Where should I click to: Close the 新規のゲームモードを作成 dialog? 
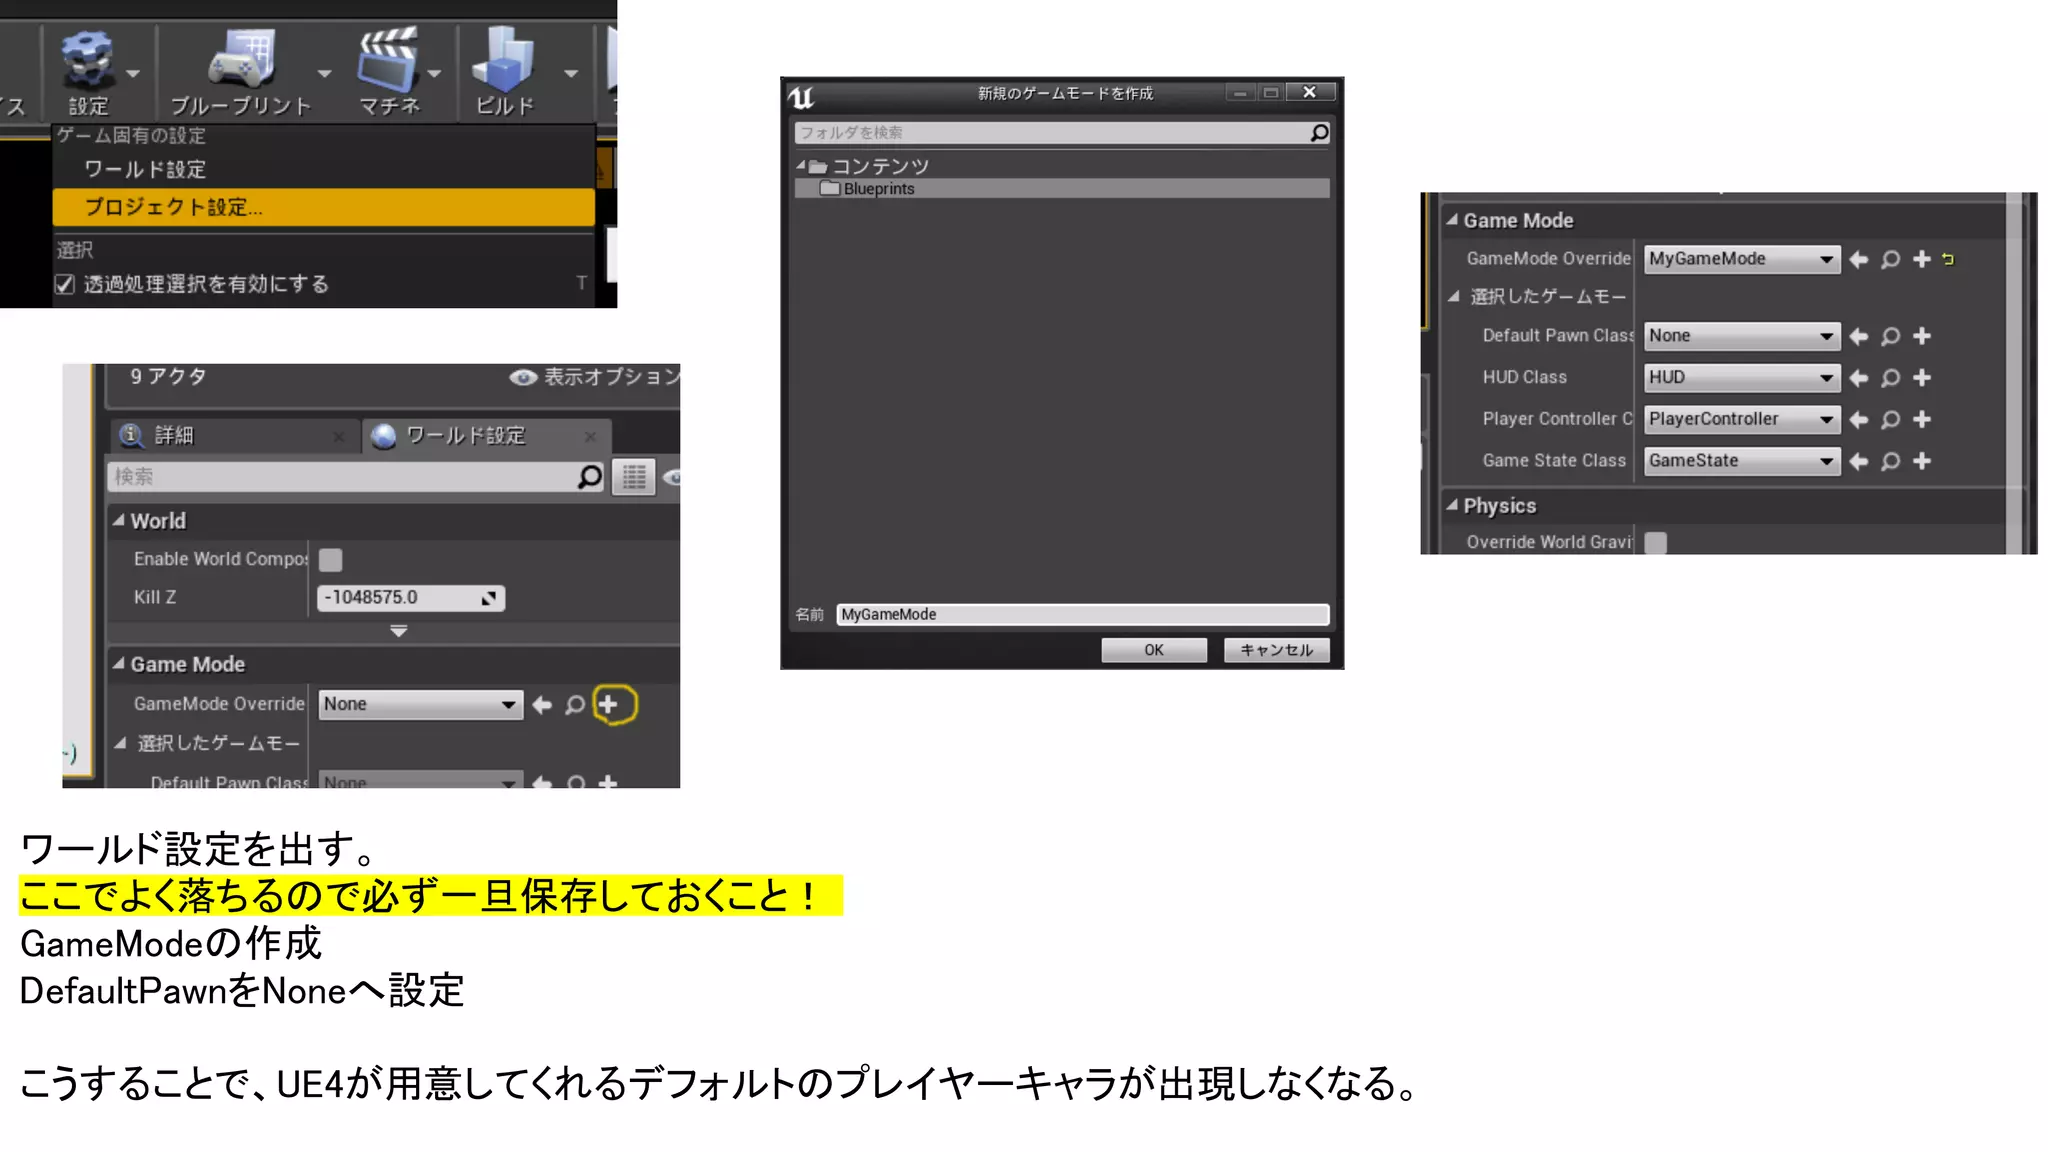click(1309, 92)
